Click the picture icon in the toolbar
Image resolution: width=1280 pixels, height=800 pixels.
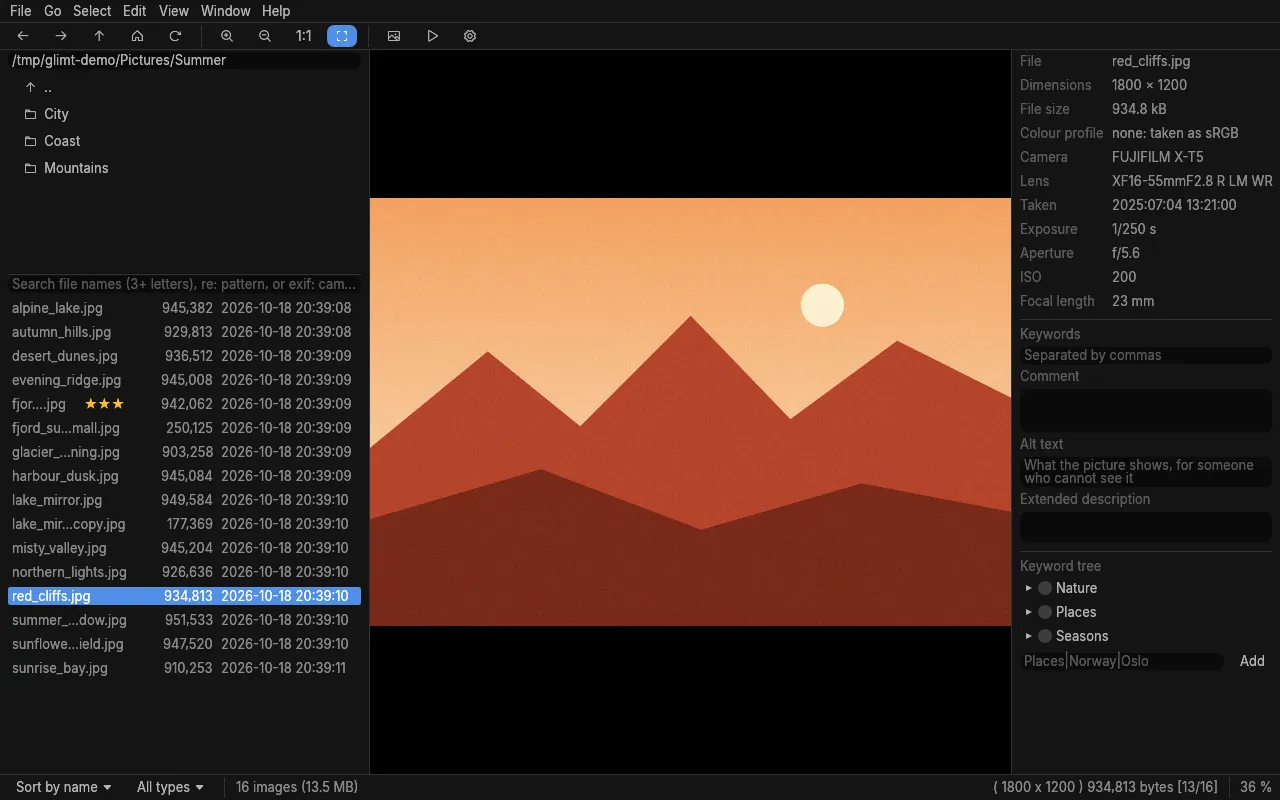pyautogui.click(x=394, y=36)
